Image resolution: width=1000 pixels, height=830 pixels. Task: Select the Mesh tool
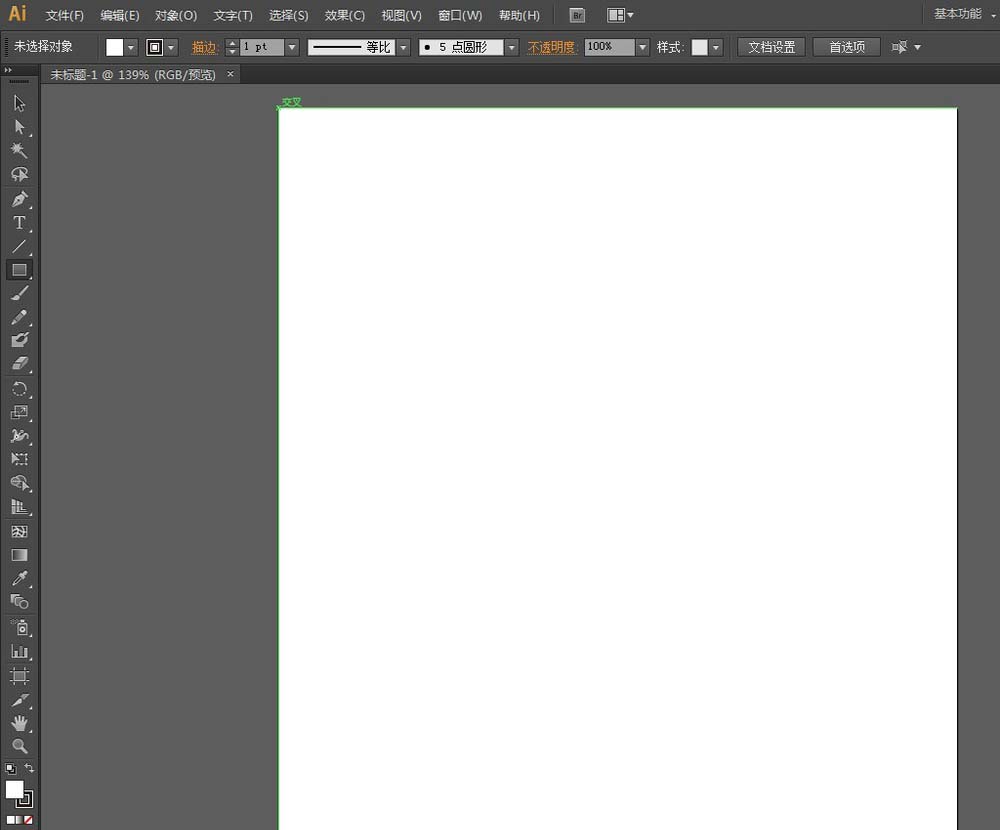[x=19, y=531]
